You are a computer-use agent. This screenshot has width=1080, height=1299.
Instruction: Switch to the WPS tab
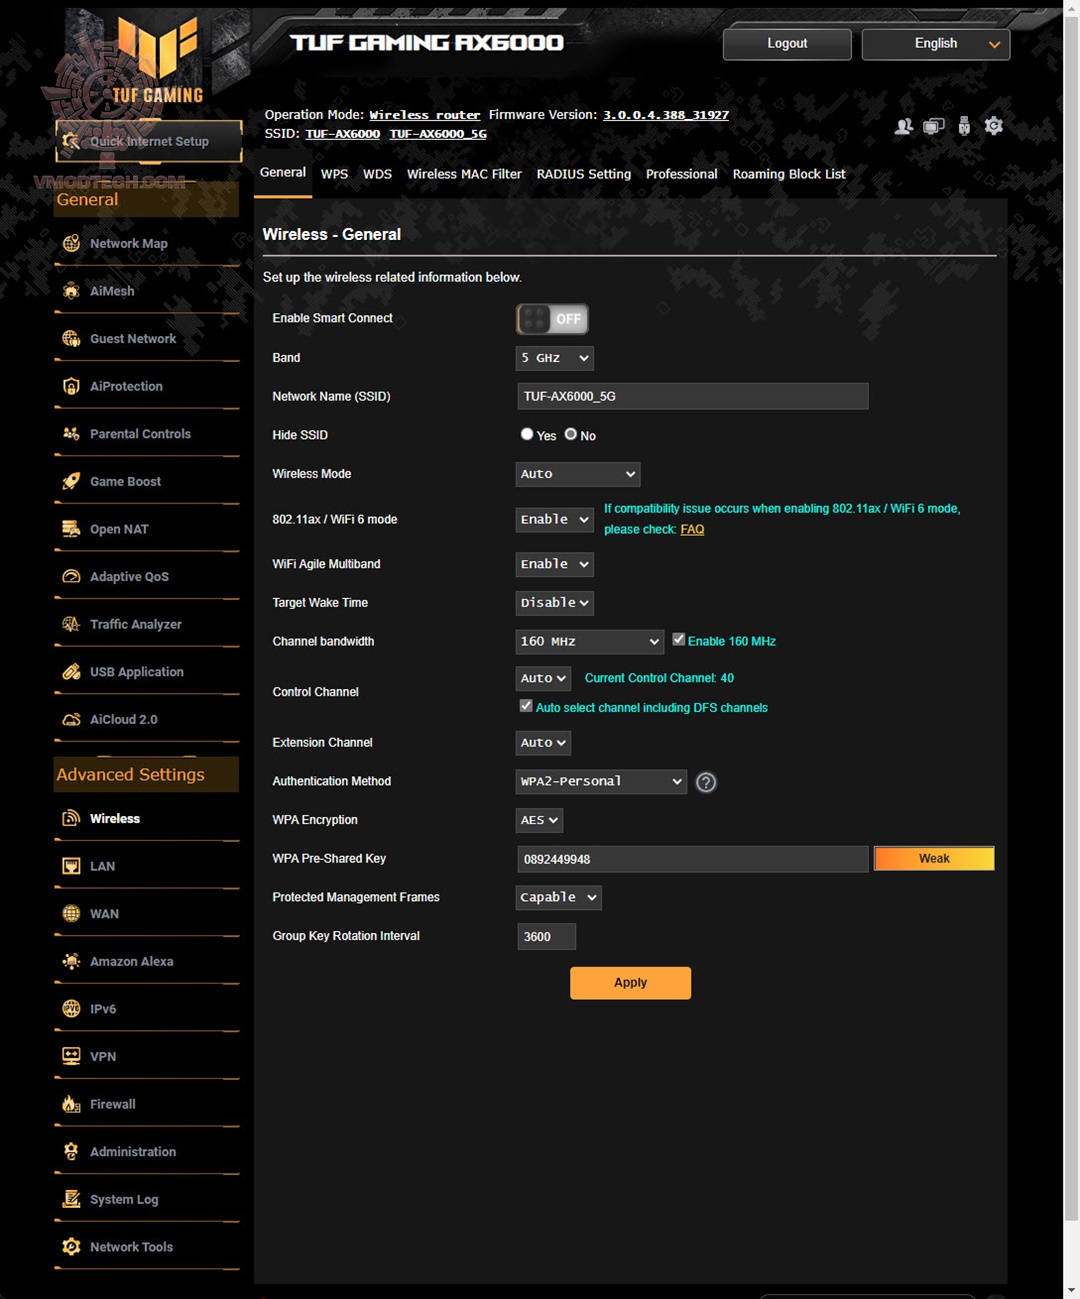pyautogui.click(x=334, y=174)
